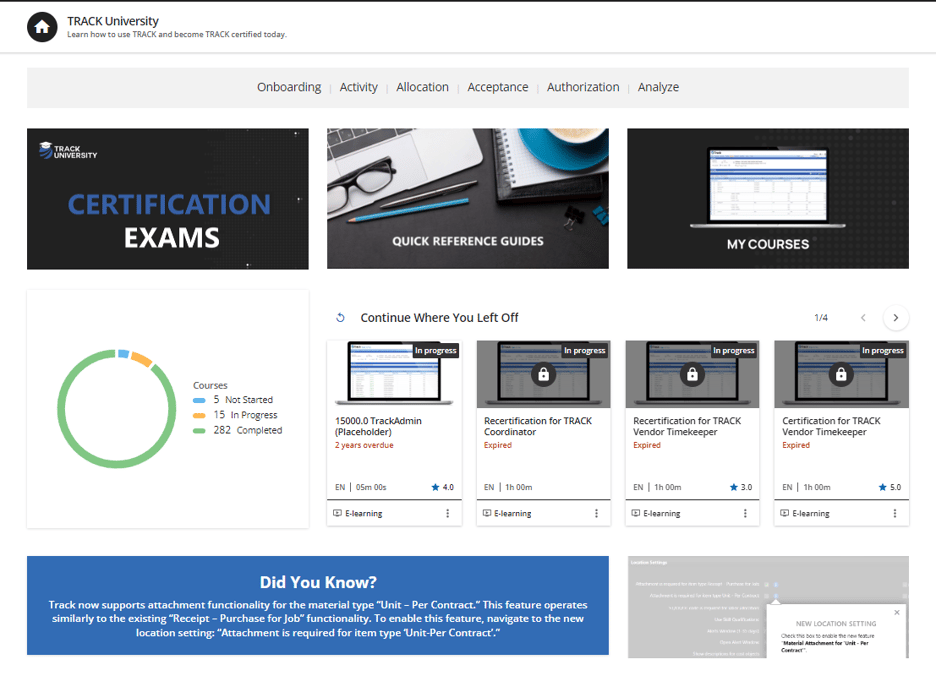Viewport: 936px width, 676px height.
Task: Advance course carousel with right chevron
Action: click(x=895, y=317)
